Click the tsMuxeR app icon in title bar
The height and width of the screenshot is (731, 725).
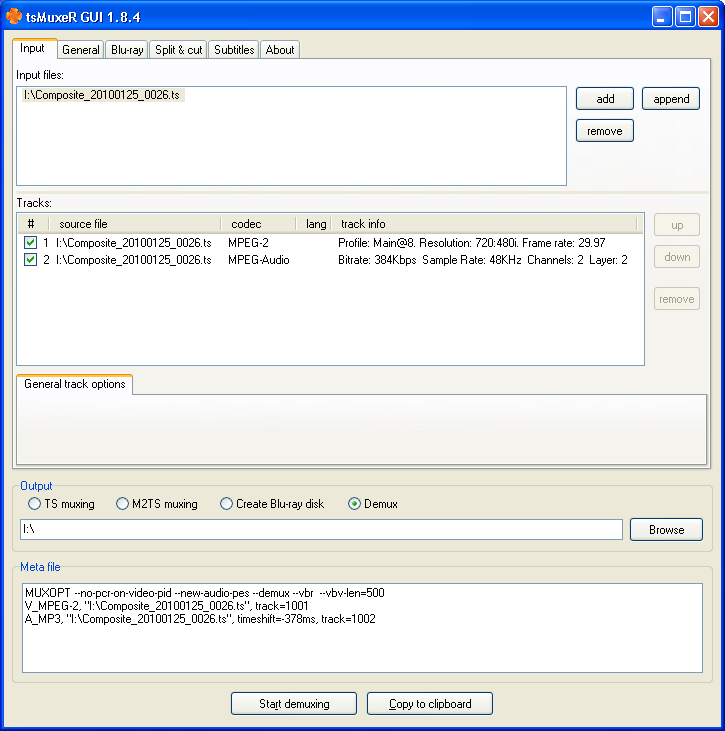(x=14, y=16)
